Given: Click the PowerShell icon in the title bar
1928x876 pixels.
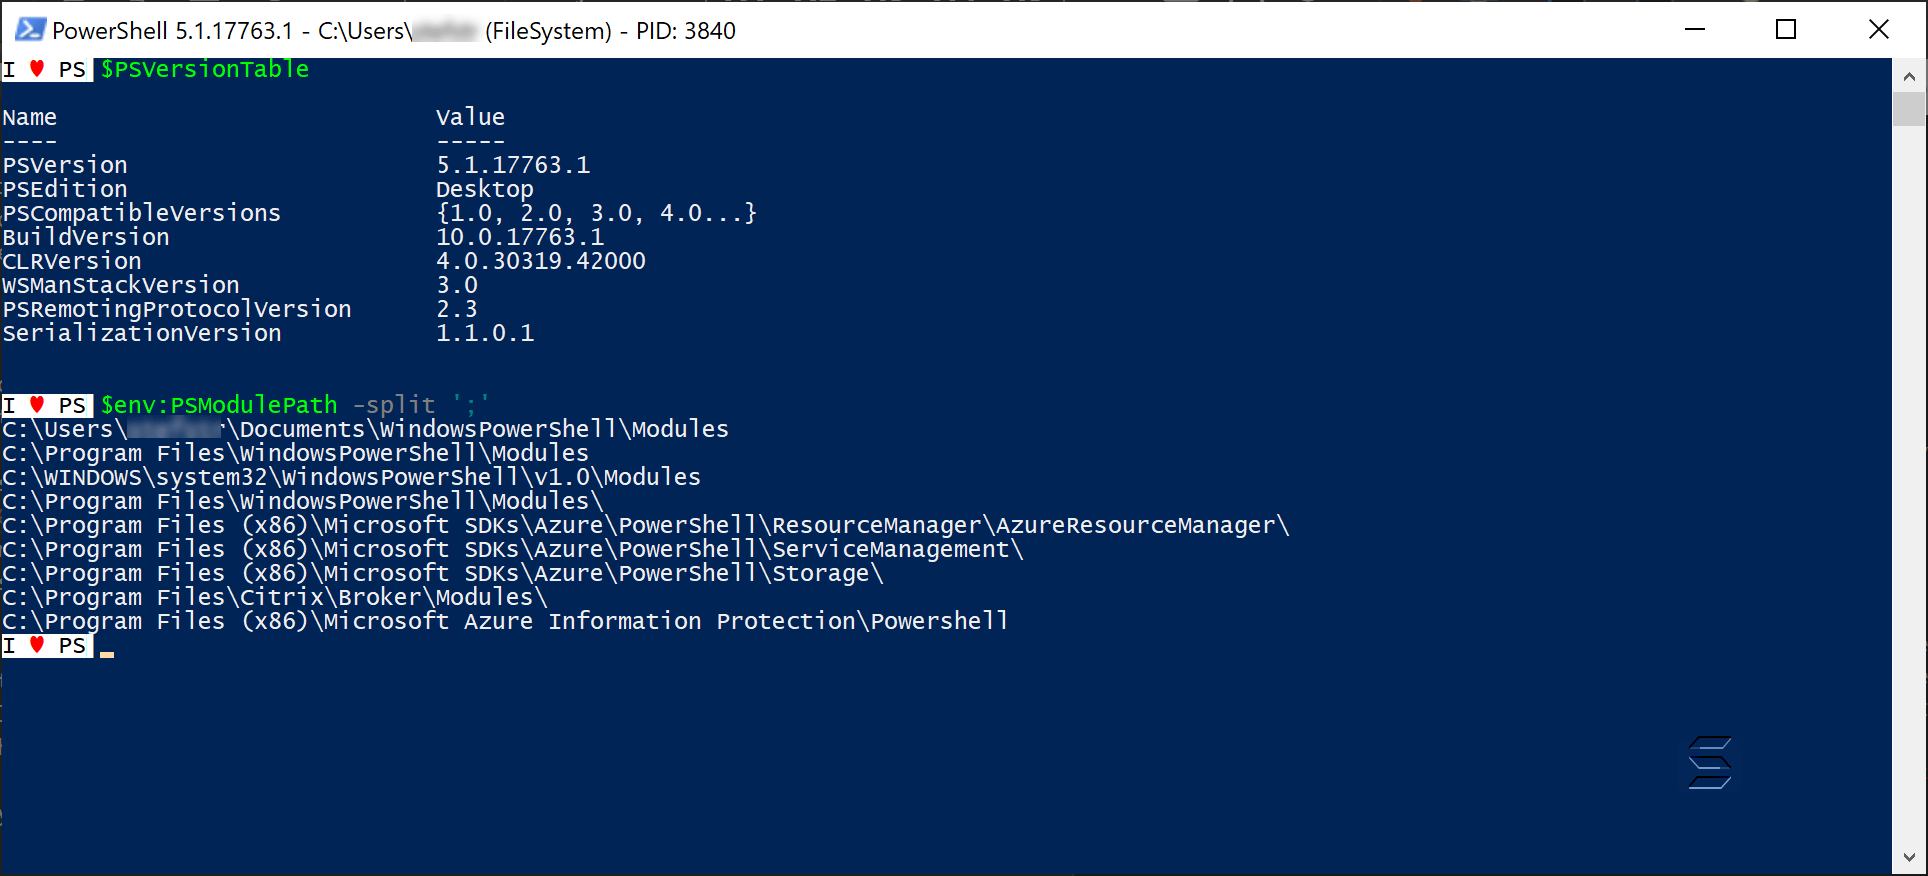Looking at the screenshot, I should [x=29, y=30].
